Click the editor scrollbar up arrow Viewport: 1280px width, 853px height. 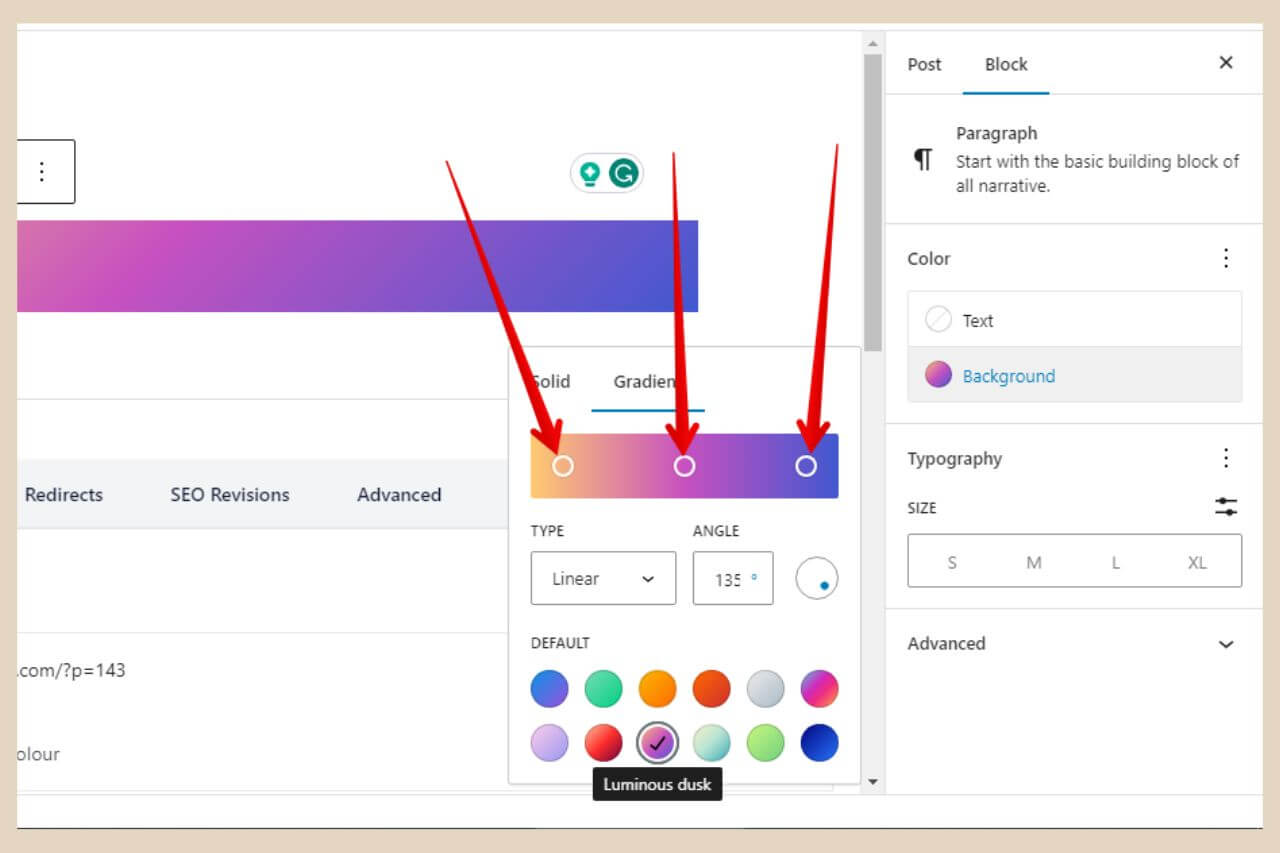point(873,44)
